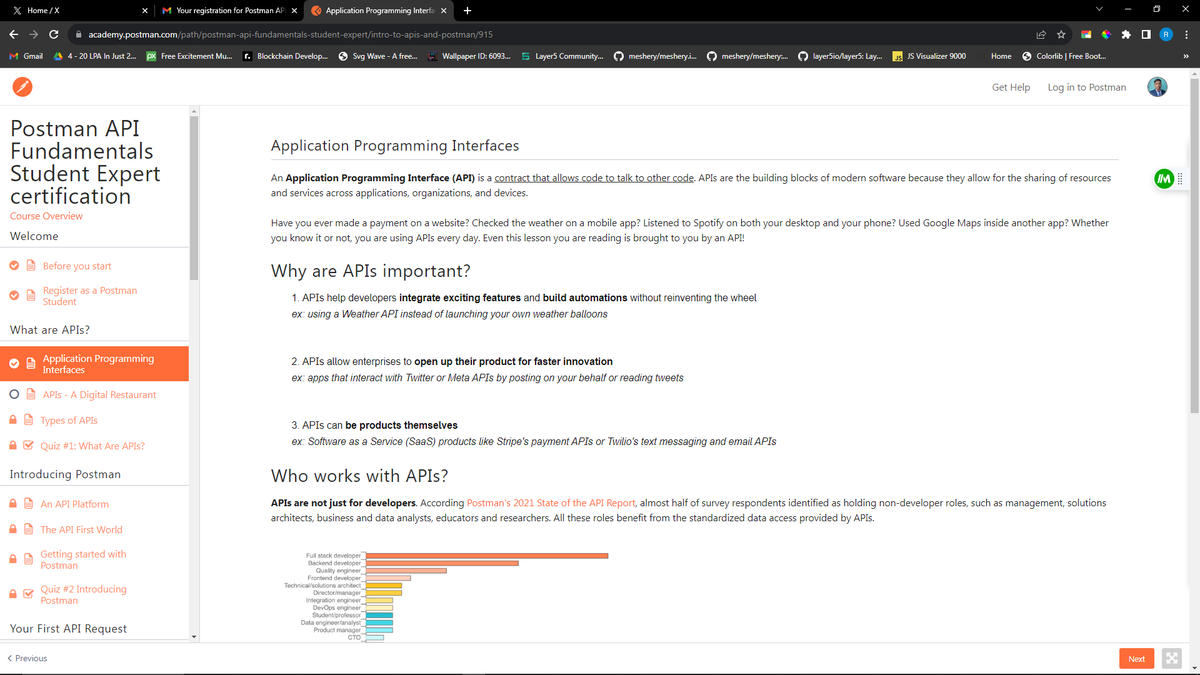Open the Google Meet-style colorful extension icon
Screen dimensions: 1200x675
[1087, 34]
